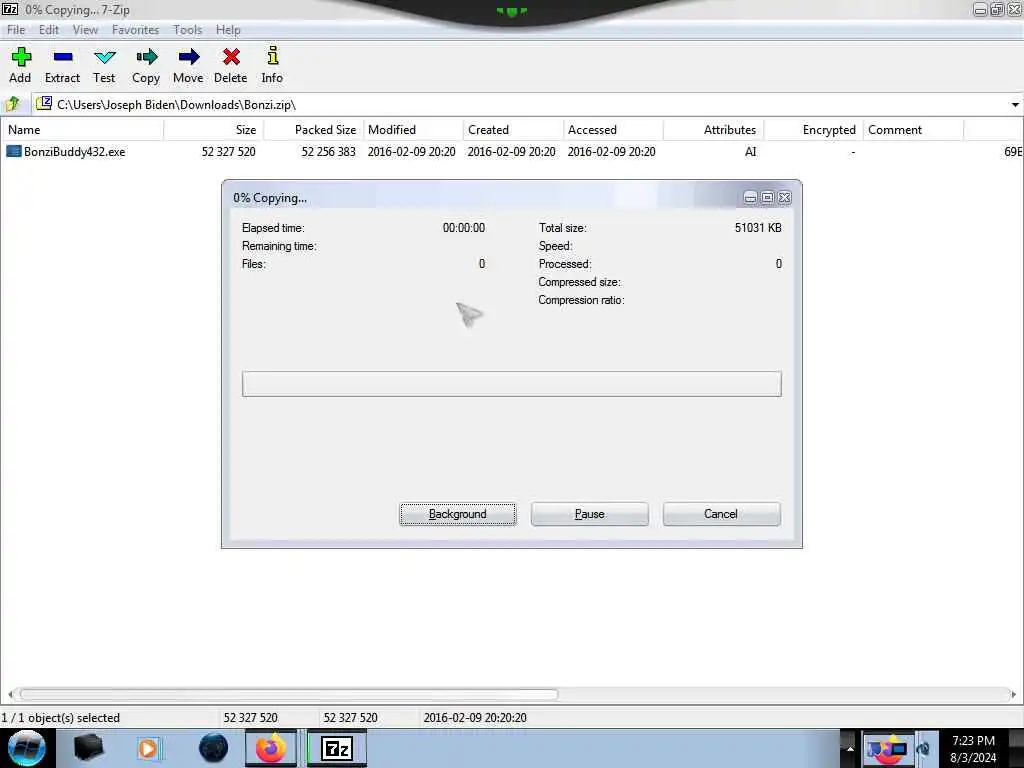Sort by the Modified column header
The image size is (1024, 768).
pos(413,130)
